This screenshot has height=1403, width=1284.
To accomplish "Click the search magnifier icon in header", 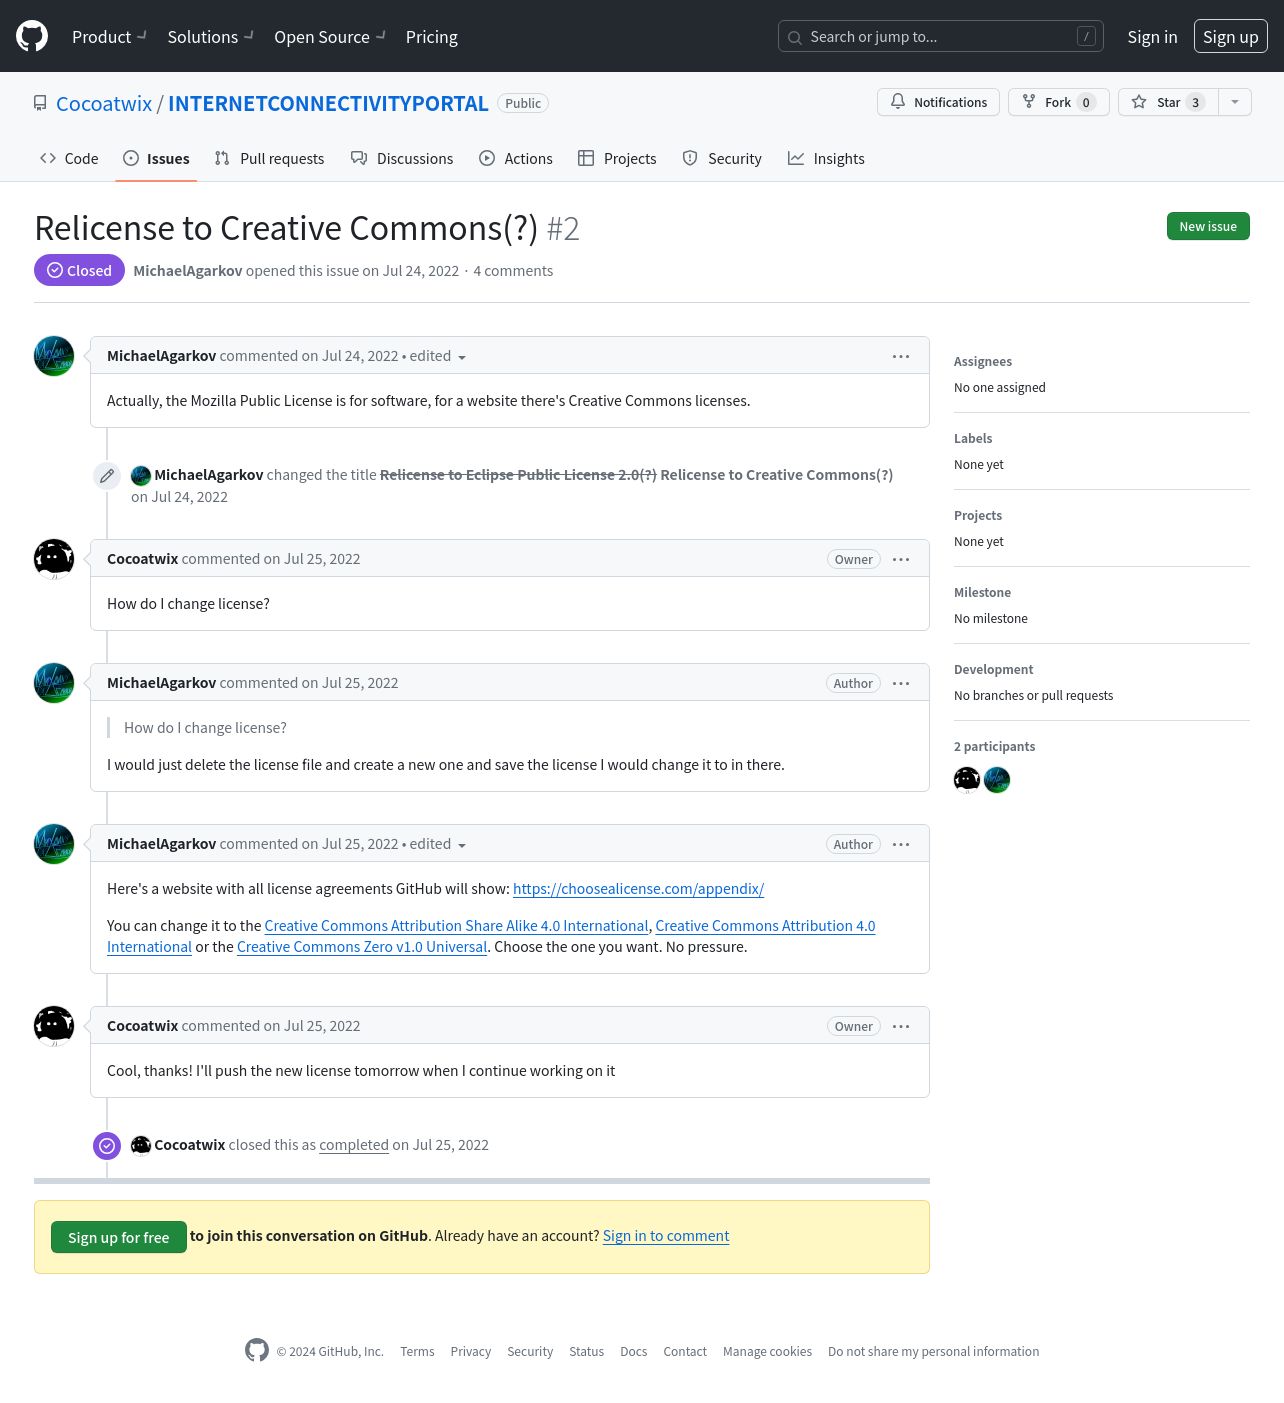I will (x=795, y=37).
